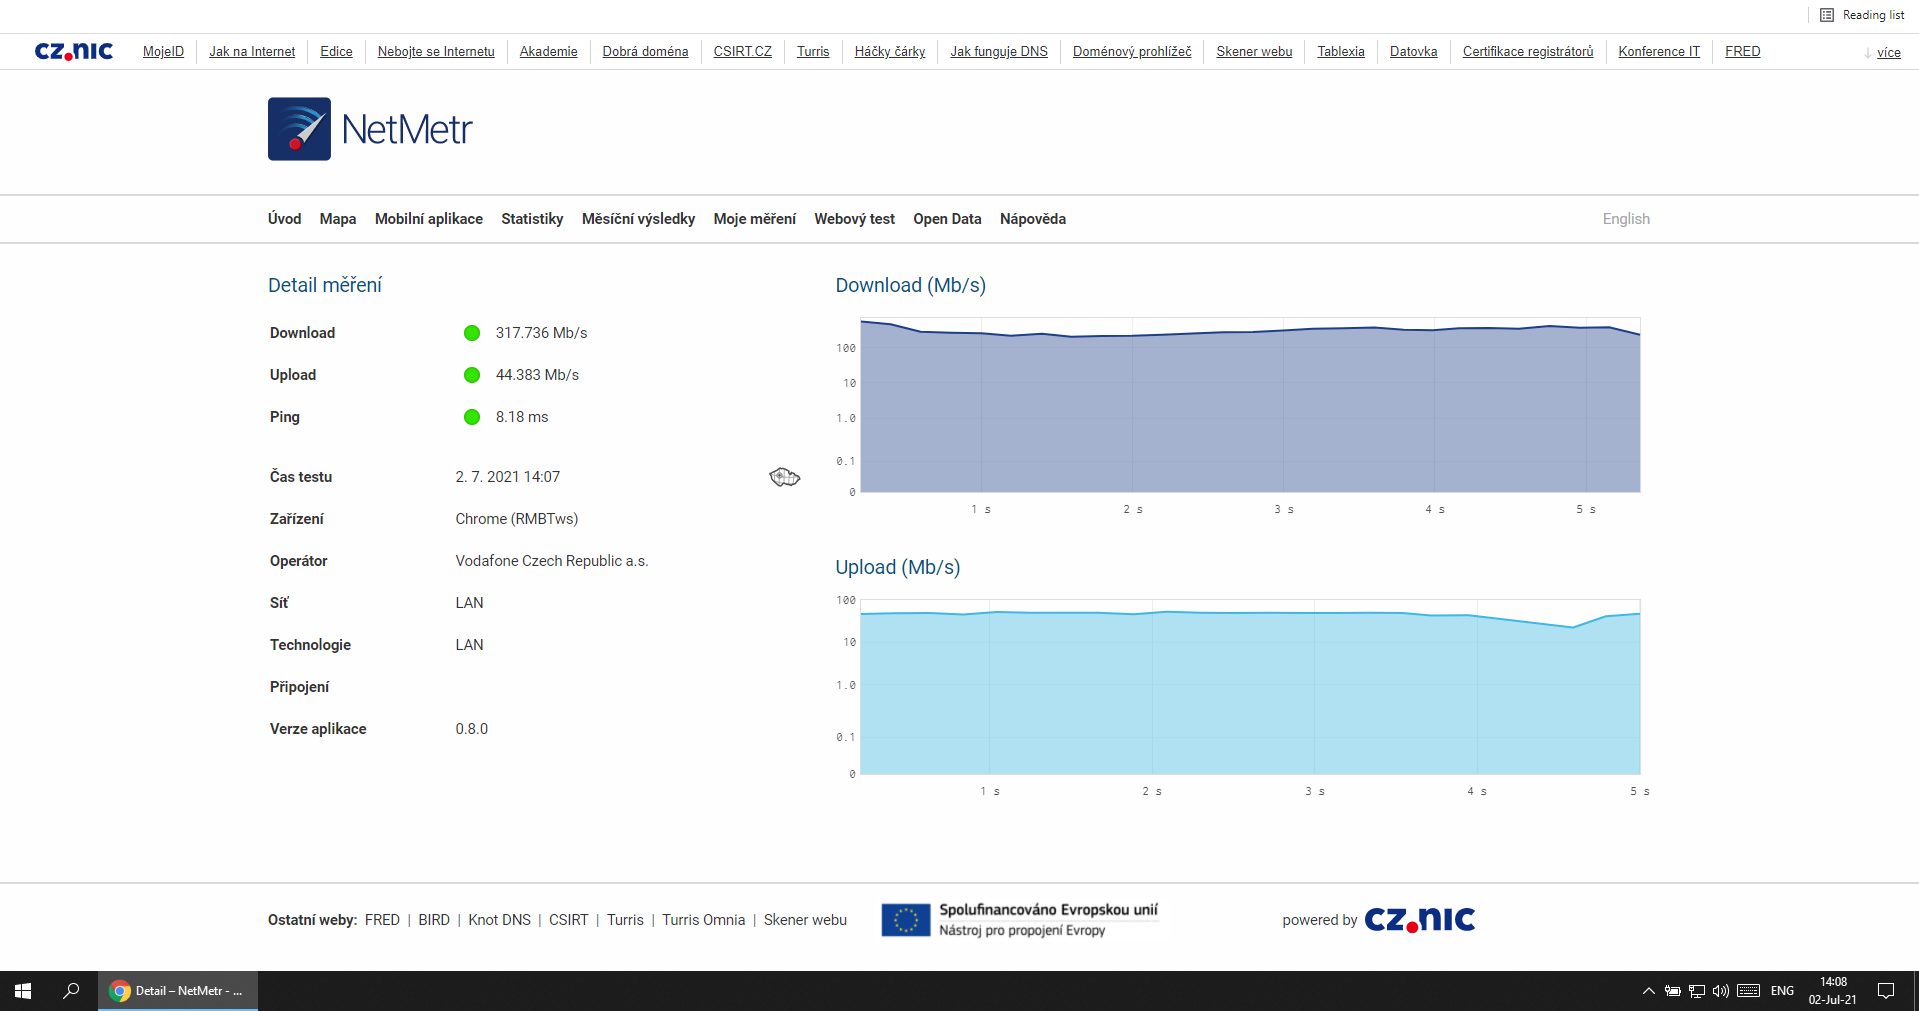Open Moje měření page
Image resolution: width=1919 pixels, height=1011 pixels.
point(754,219)
